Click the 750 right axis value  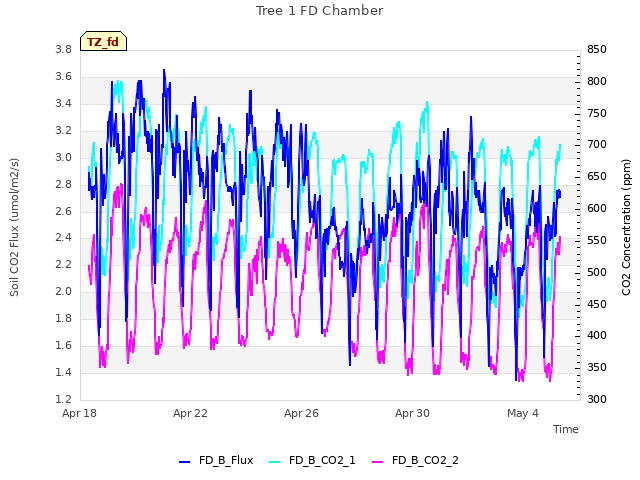click(x=597, y=113)
